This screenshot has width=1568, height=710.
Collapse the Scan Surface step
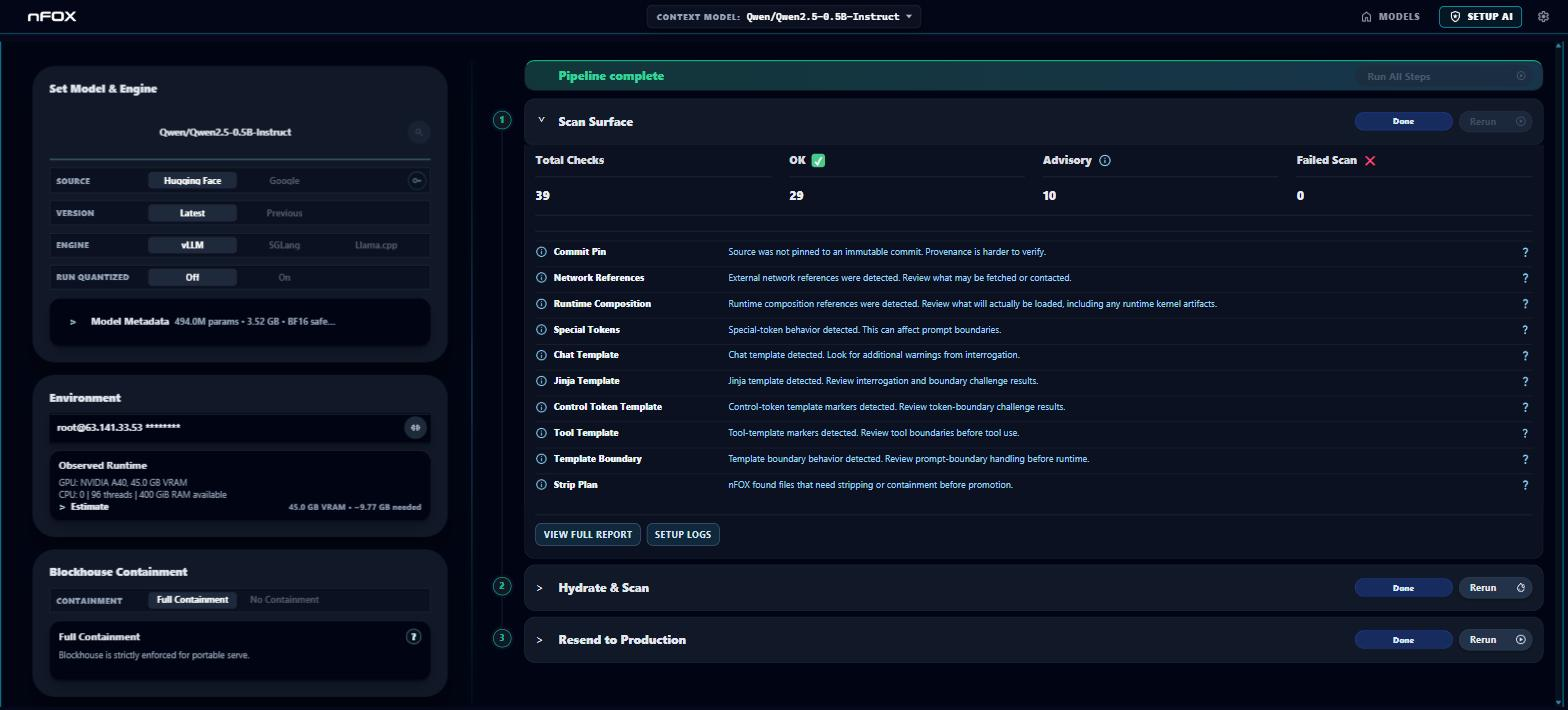(541, 121)
